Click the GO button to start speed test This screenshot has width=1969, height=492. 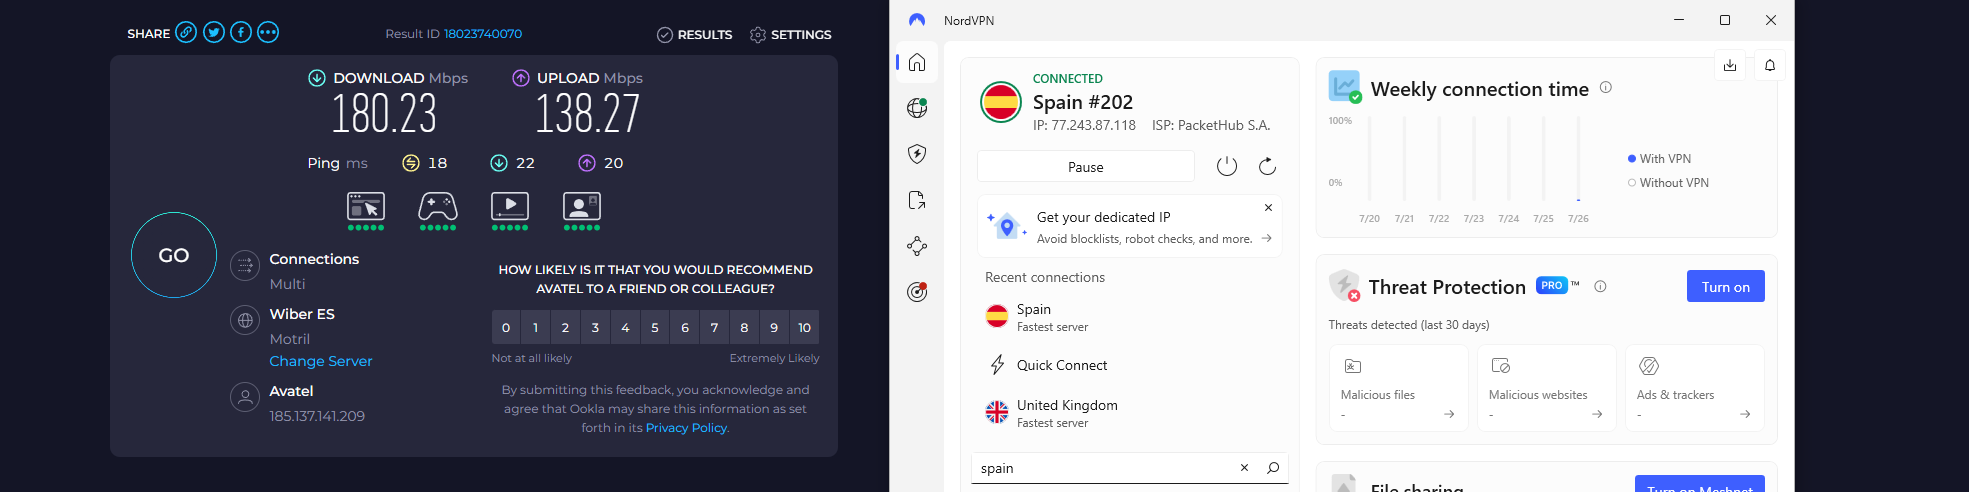coord(174,255)
